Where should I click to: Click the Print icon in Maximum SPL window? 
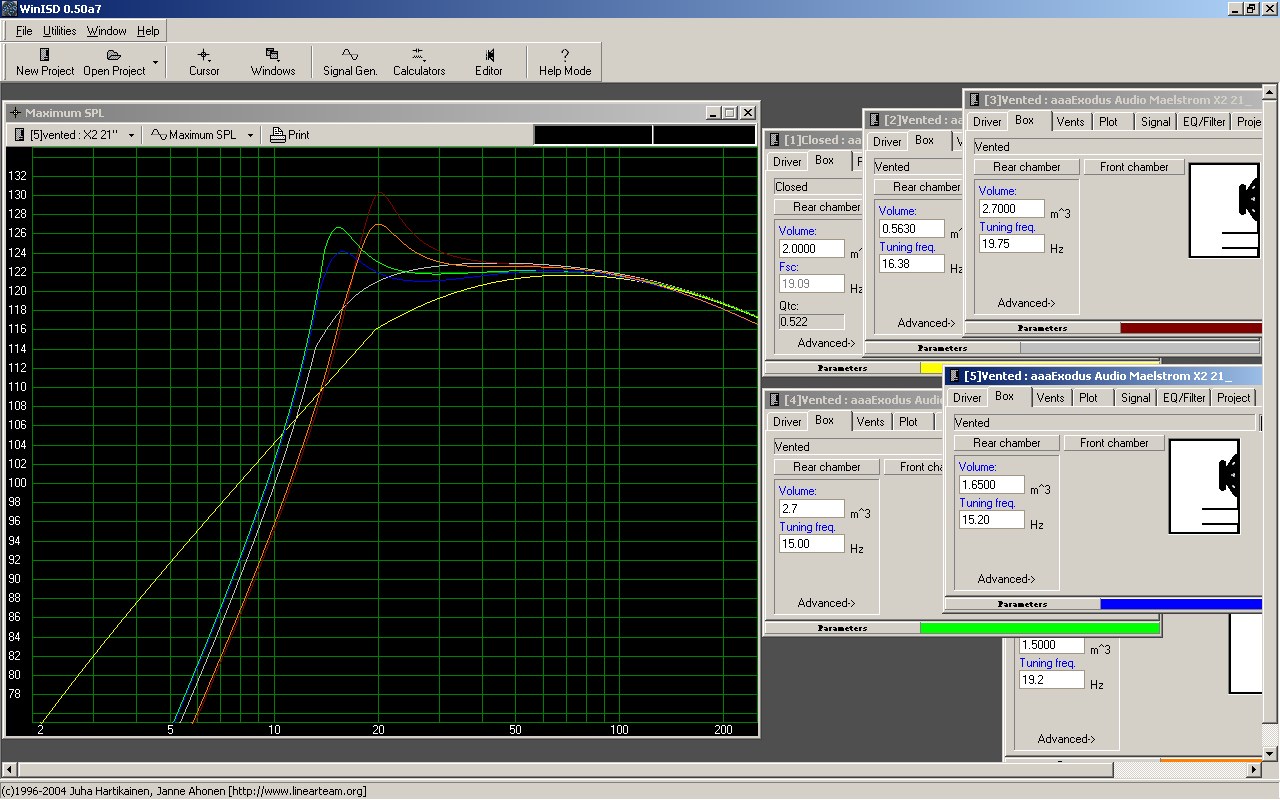pyautogui.click(x=279, y=135)
